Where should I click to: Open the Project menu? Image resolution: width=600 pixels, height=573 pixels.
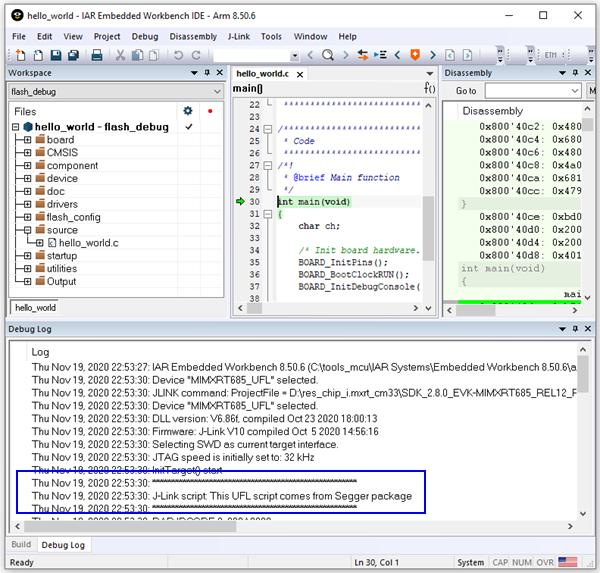click(x=107, y=36)
